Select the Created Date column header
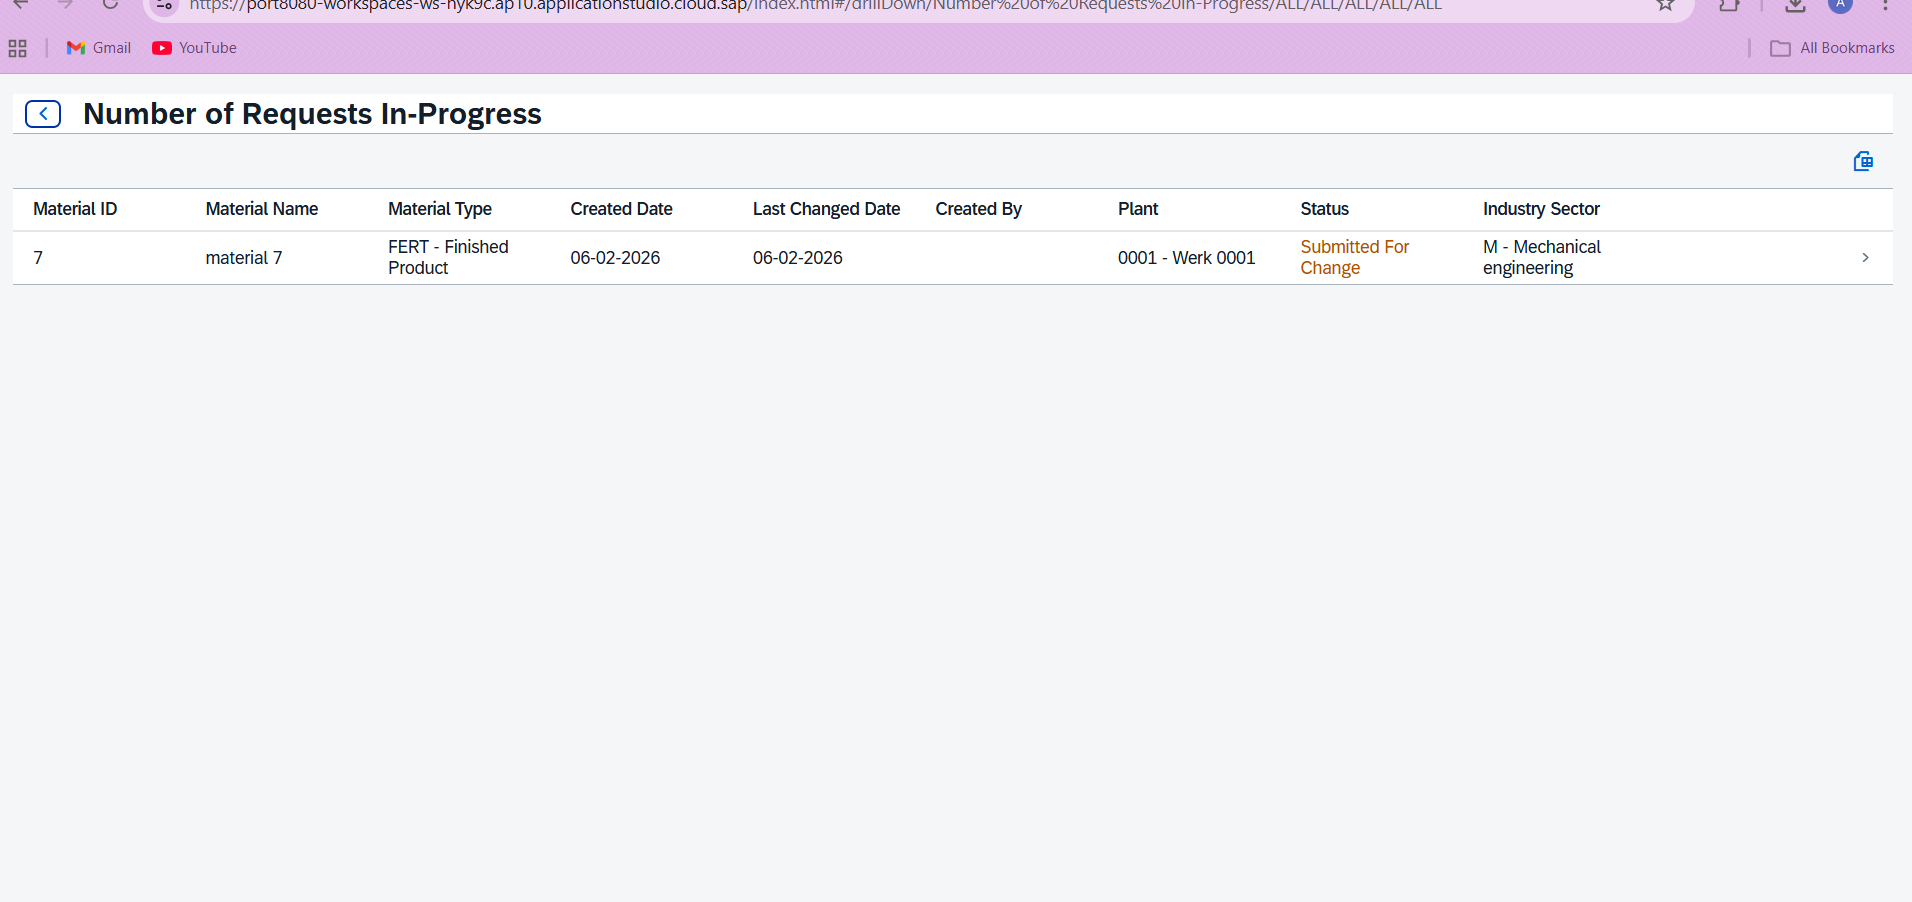 621,209
